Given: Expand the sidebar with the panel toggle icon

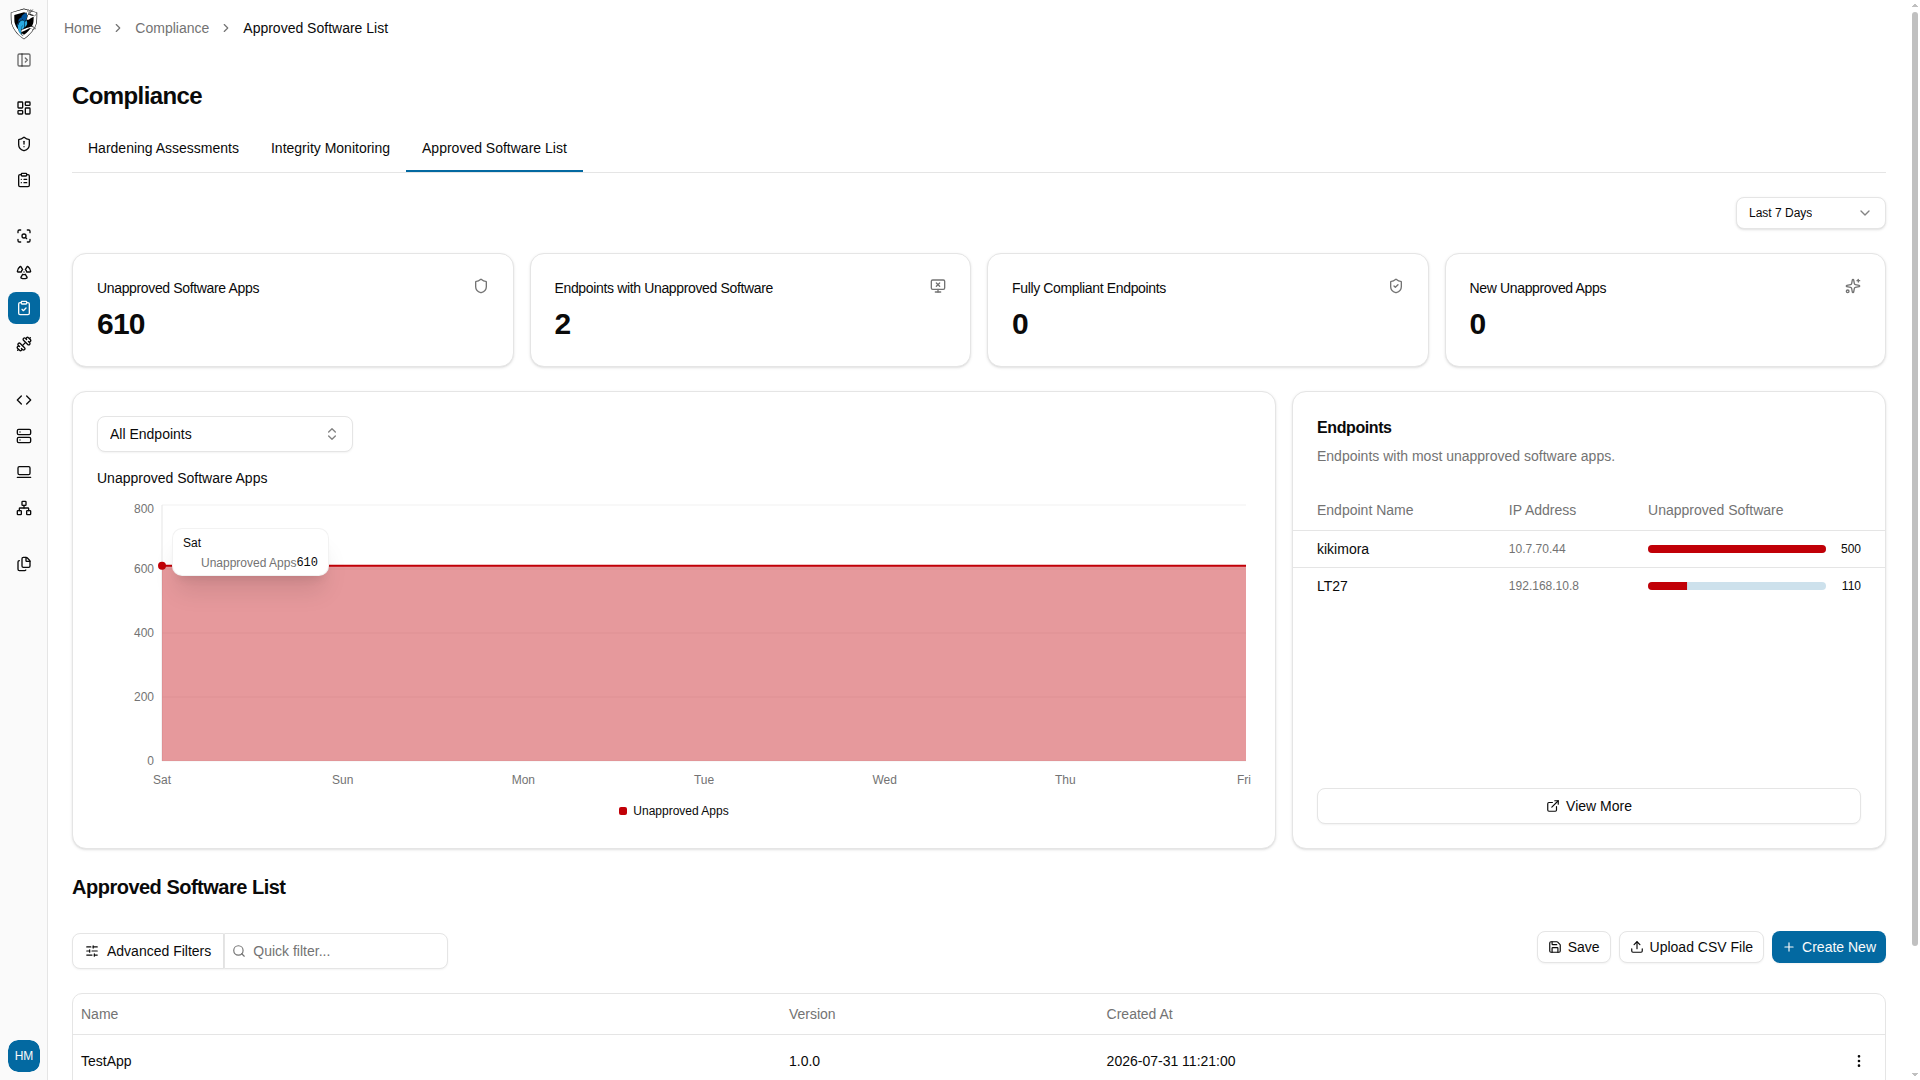Looking at the screenshot, I should pyautogui.click(x=24, y=60).
